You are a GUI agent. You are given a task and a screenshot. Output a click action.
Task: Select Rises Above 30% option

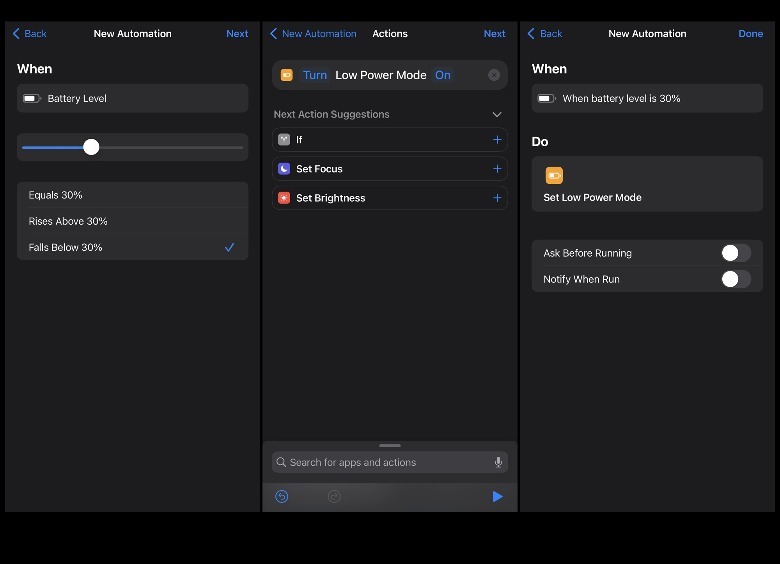pyautogui.click(x=132, y=221)
